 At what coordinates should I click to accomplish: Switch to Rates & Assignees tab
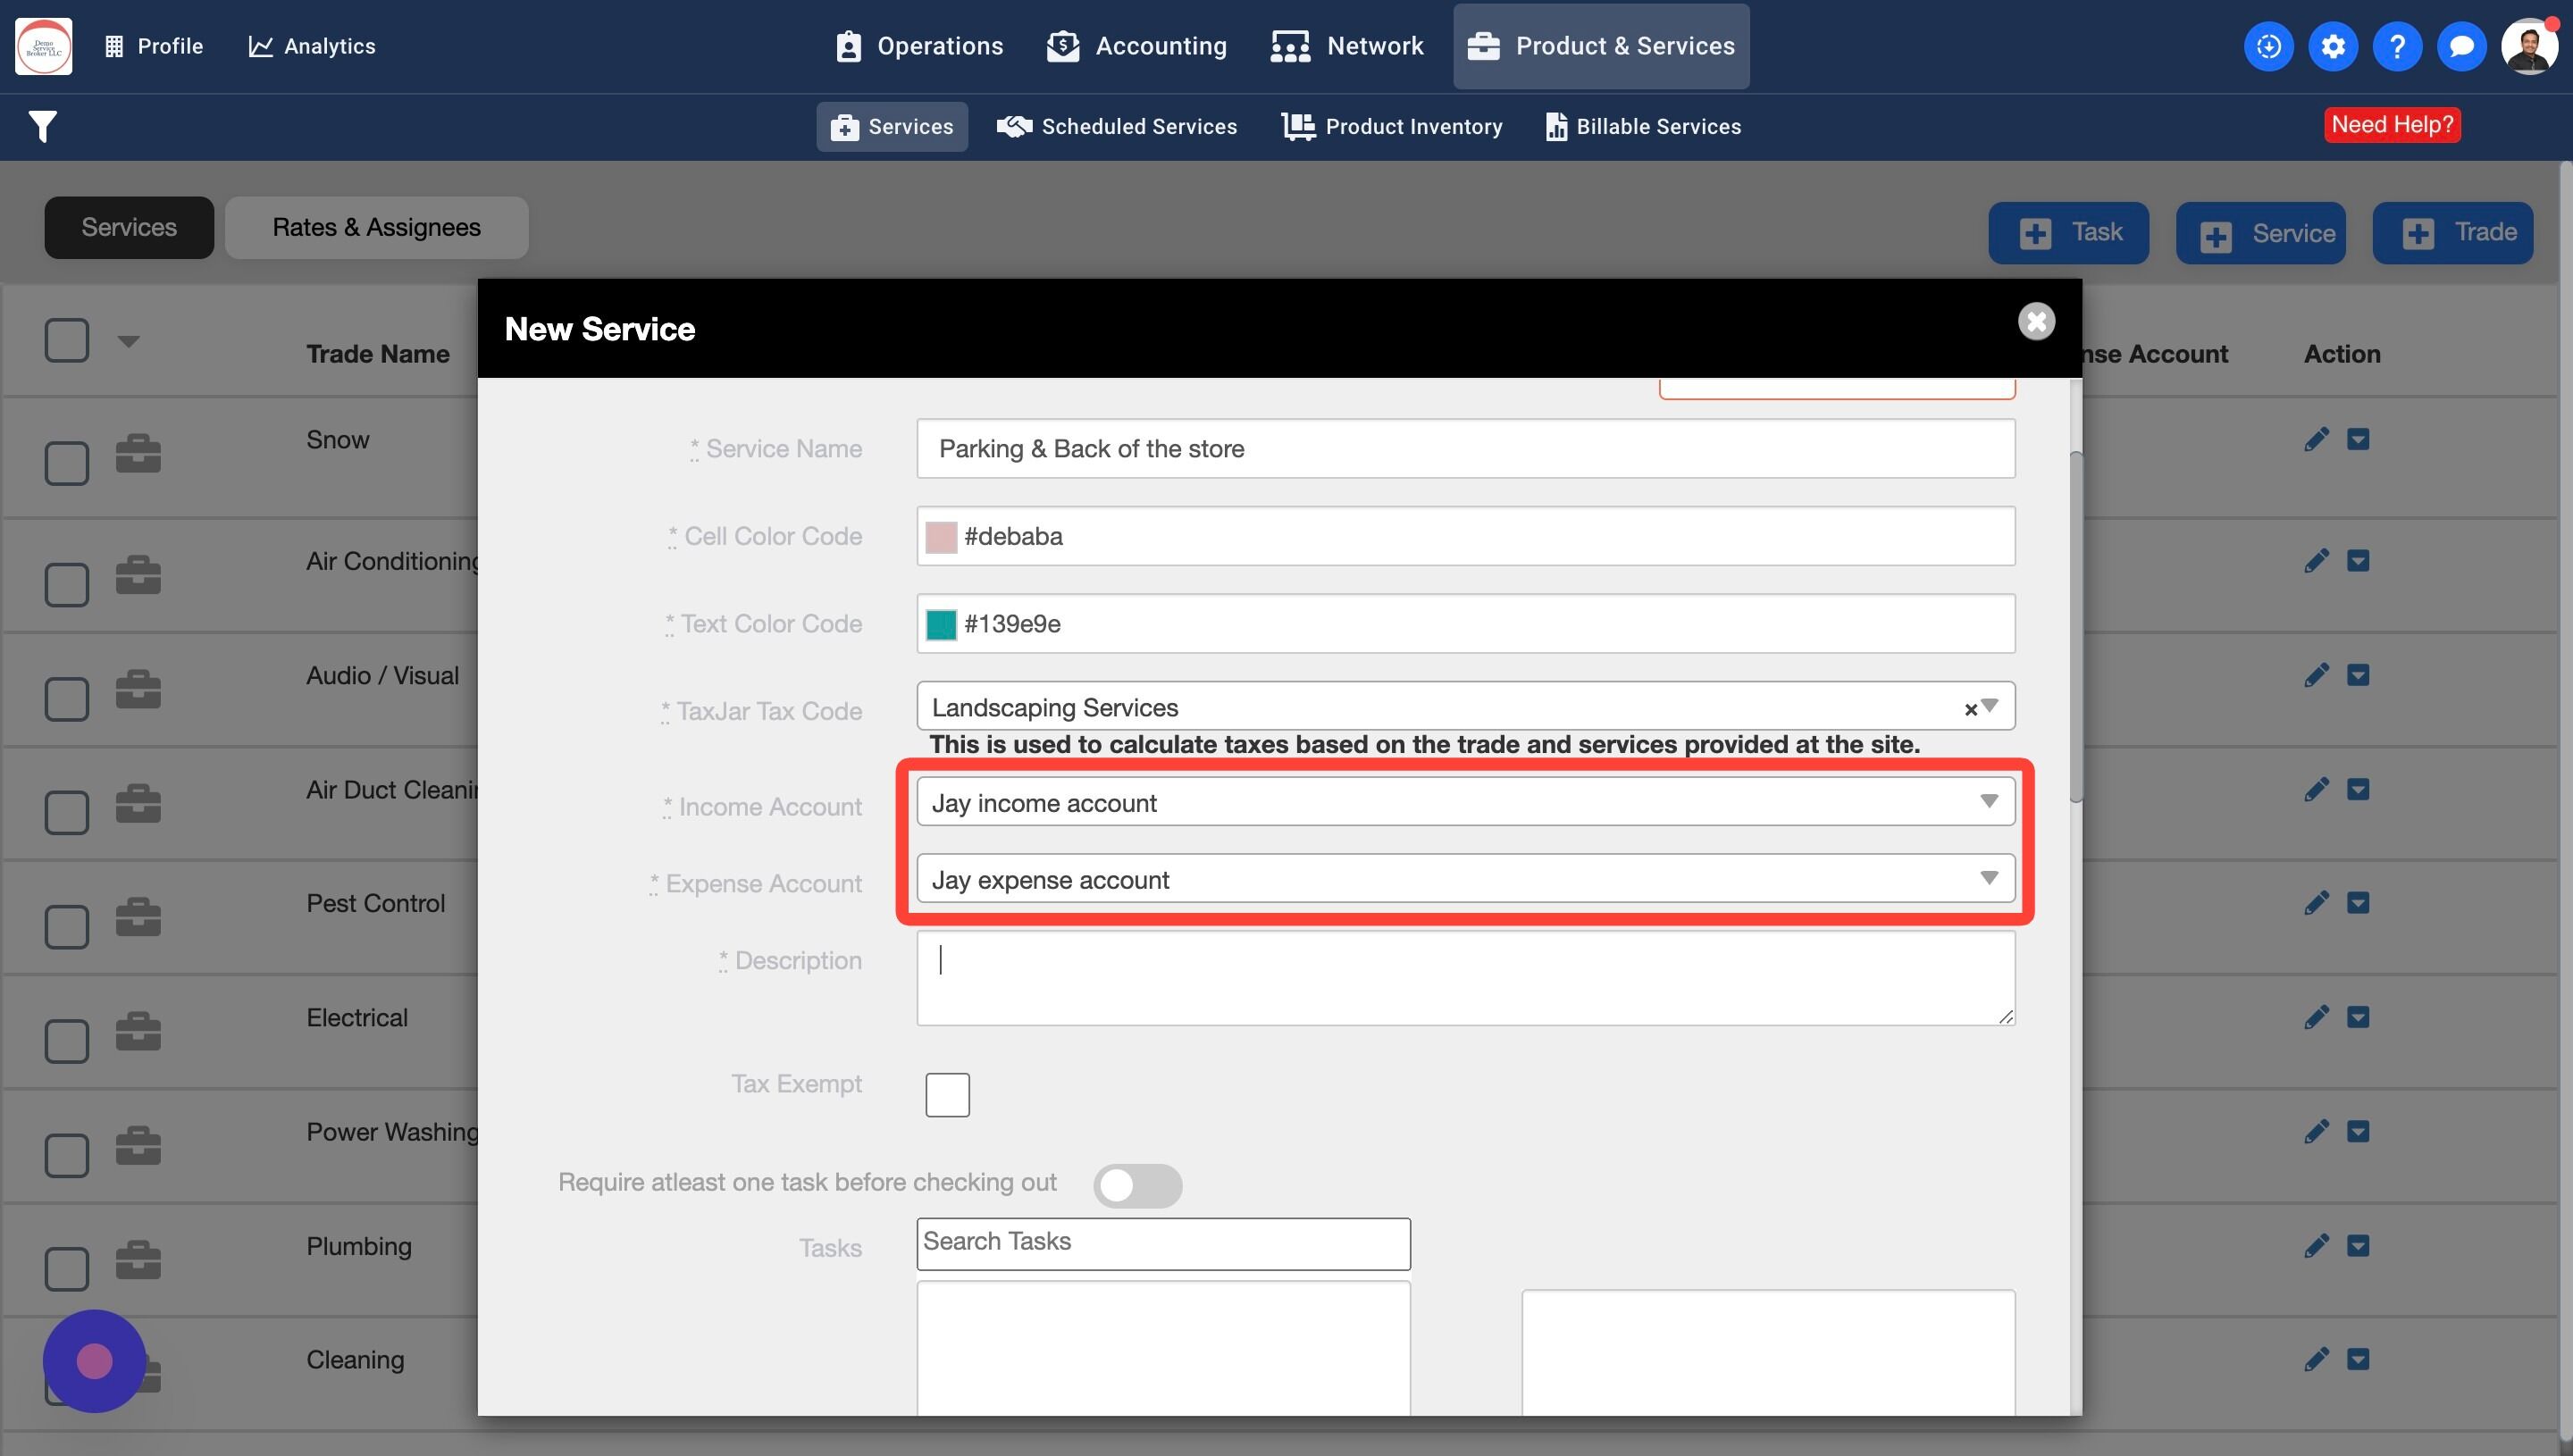pos(376,227)
